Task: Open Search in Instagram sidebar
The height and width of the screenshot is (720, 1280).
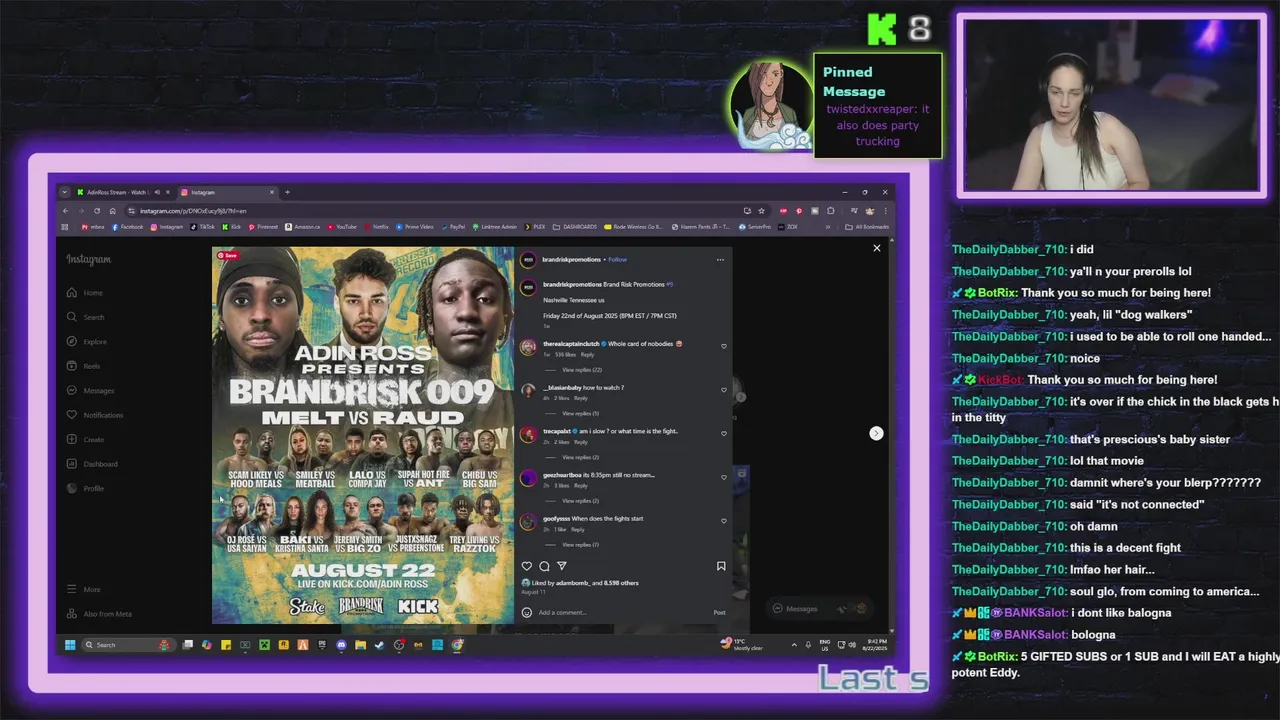Action: pos(85,317)
